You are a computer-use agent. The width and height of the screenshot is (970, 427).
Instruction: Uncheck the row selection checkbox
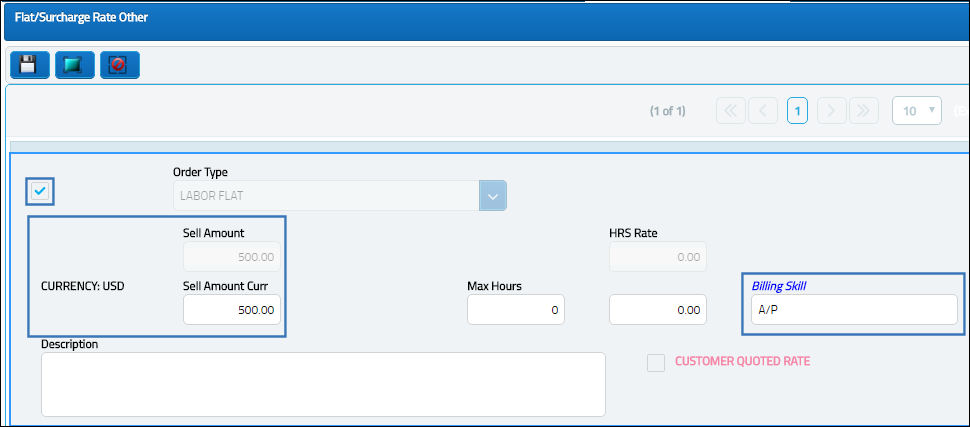click(40, 192)
